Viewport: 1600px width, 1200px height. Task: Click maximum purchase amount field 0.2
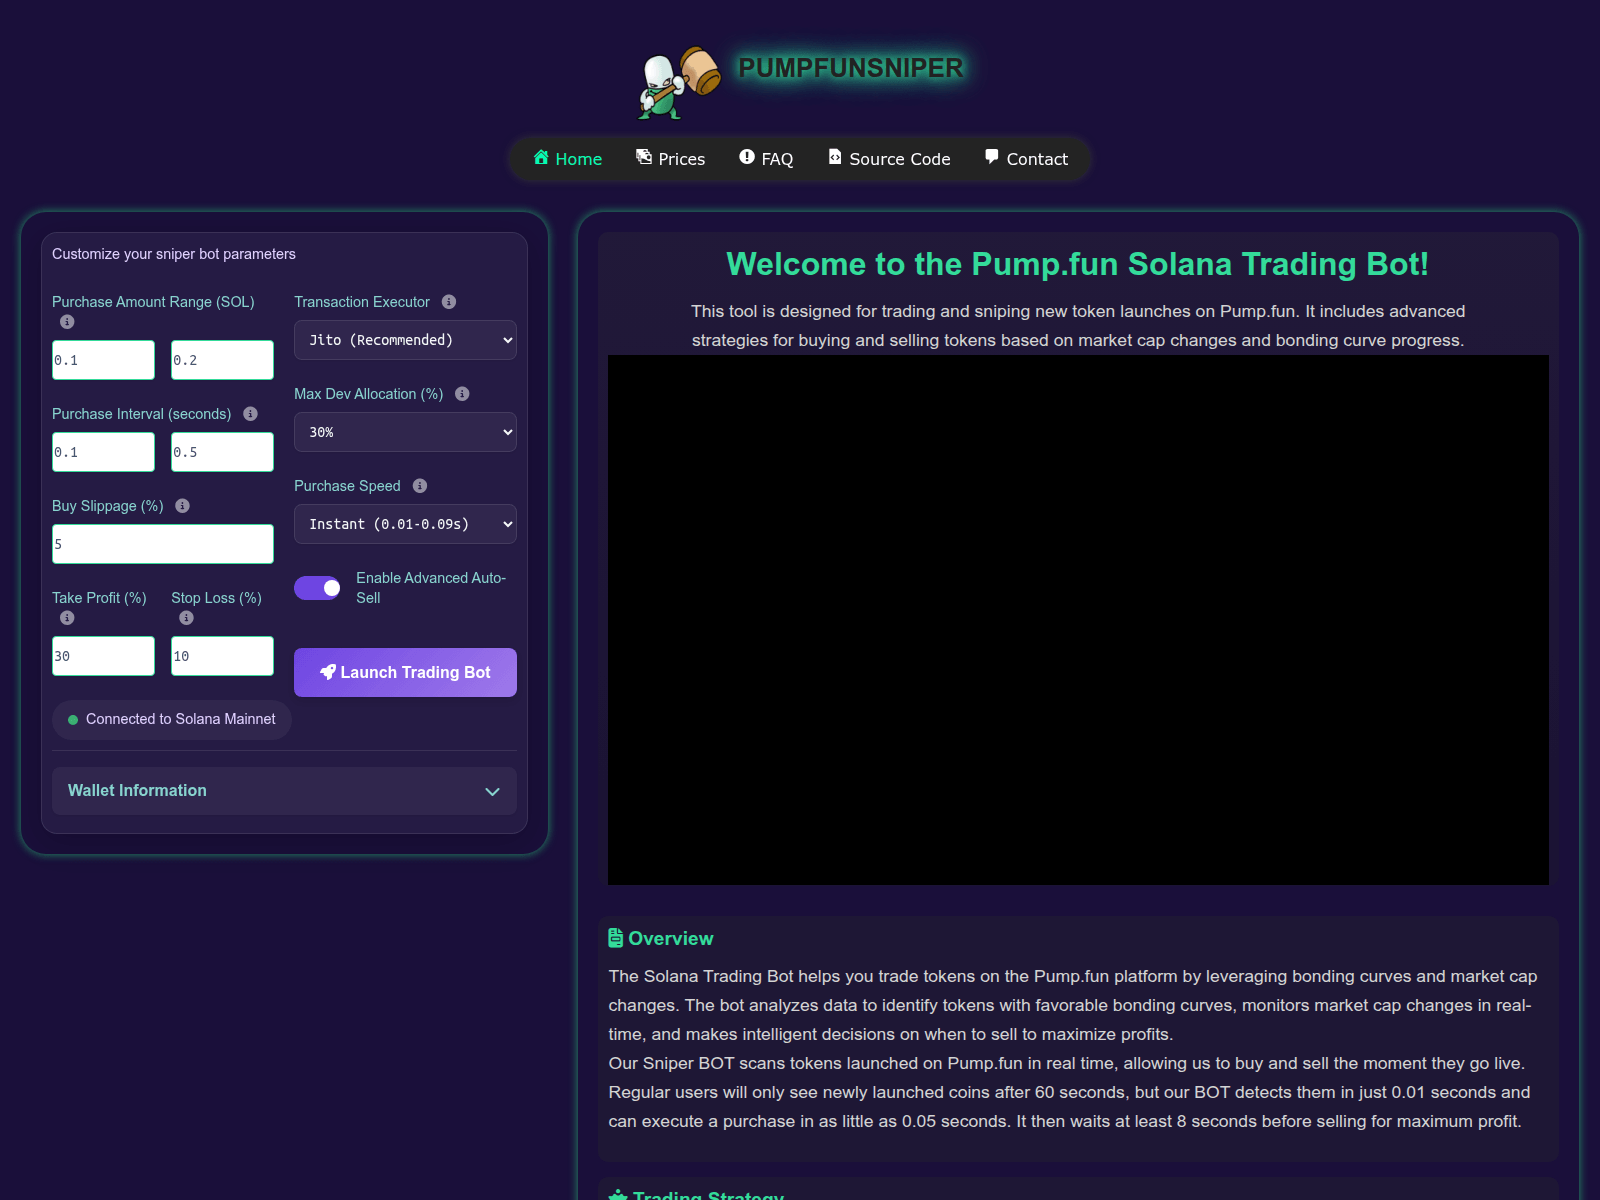[222, 360]
